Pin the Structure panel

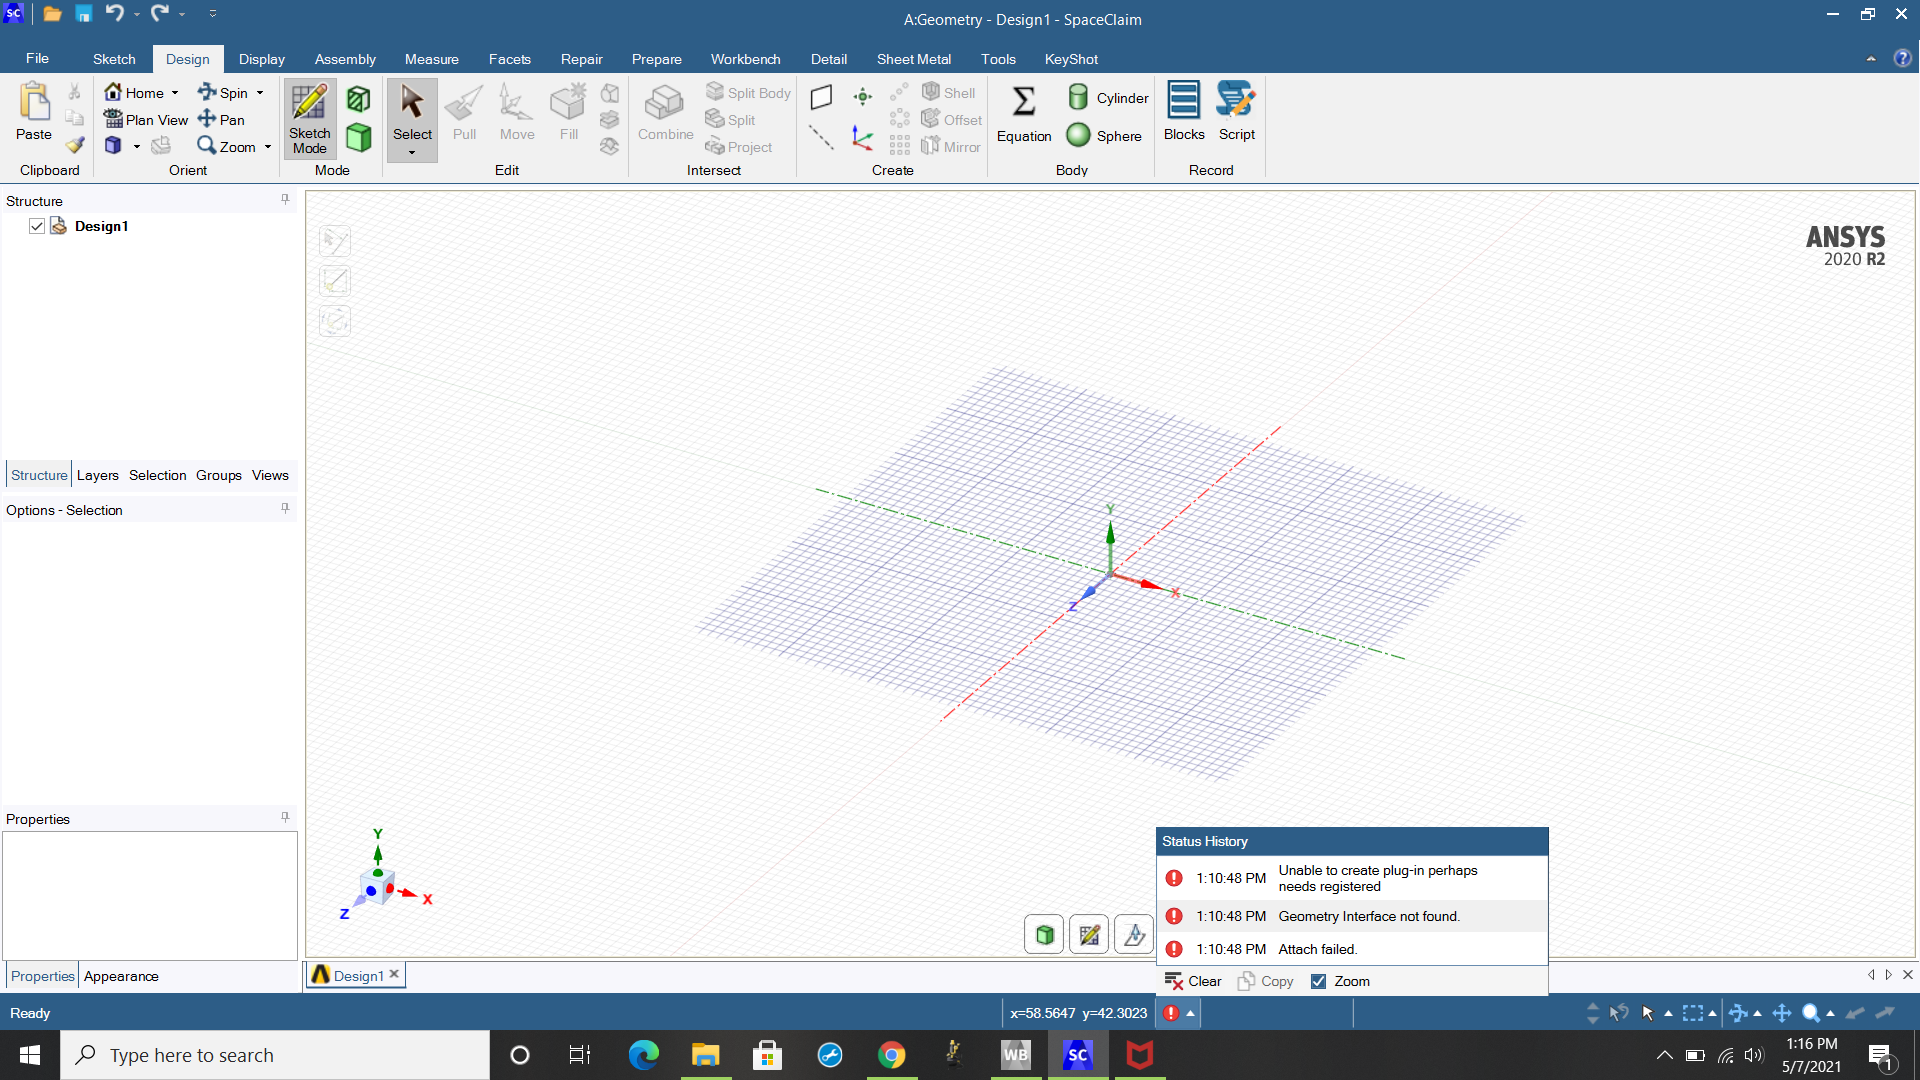point(285,199)
